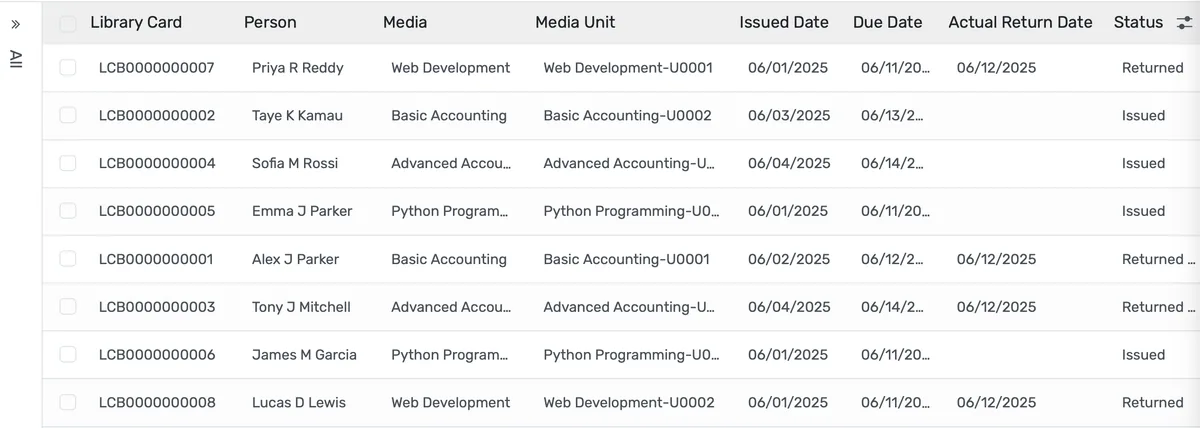Viewport: 1200px width, 428px height.
Task: Open library card LCB0000000004 record
Action: (157, 164)
